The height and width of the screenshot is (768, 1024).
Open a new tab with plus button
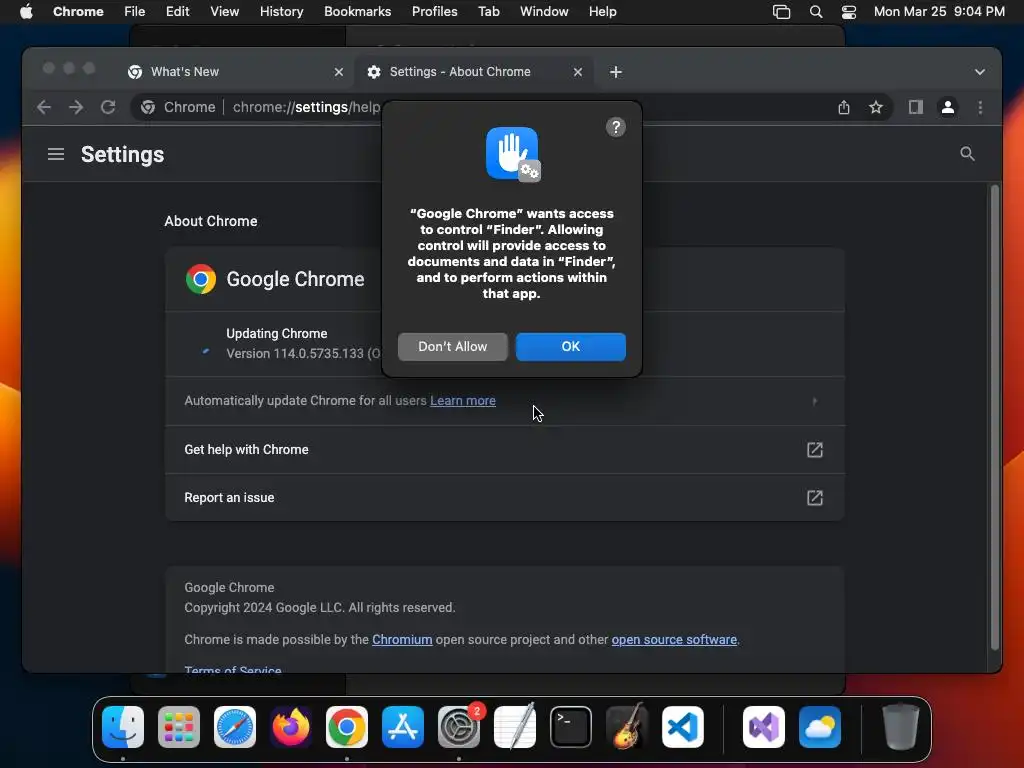coord(615,72)
